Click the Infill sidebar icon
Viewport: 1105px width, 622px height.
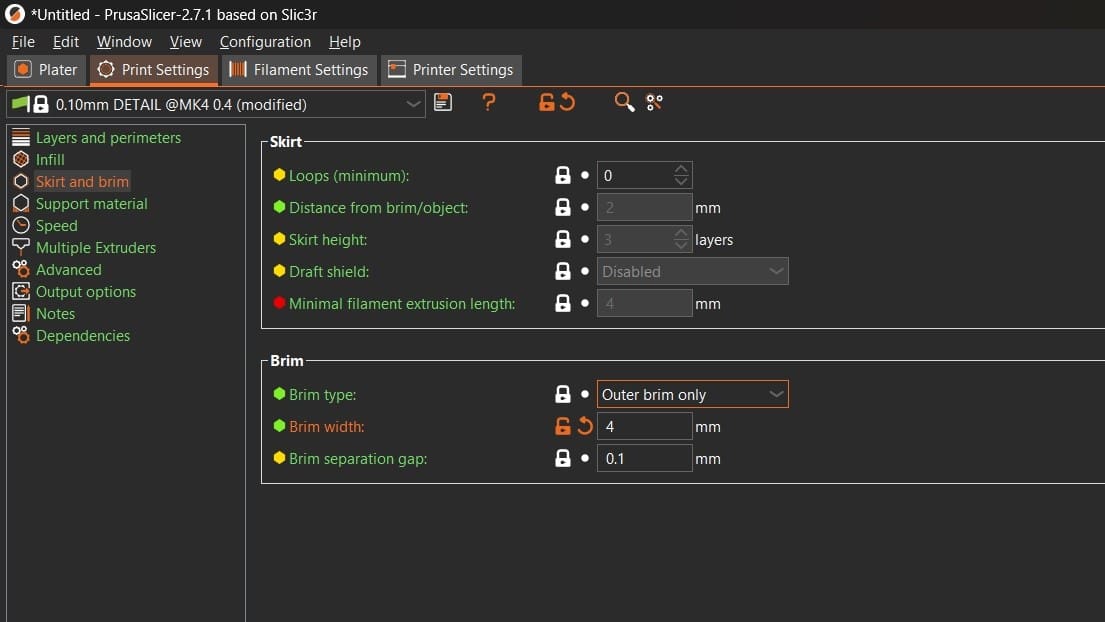pyautogui.click(x=21, y=159)
